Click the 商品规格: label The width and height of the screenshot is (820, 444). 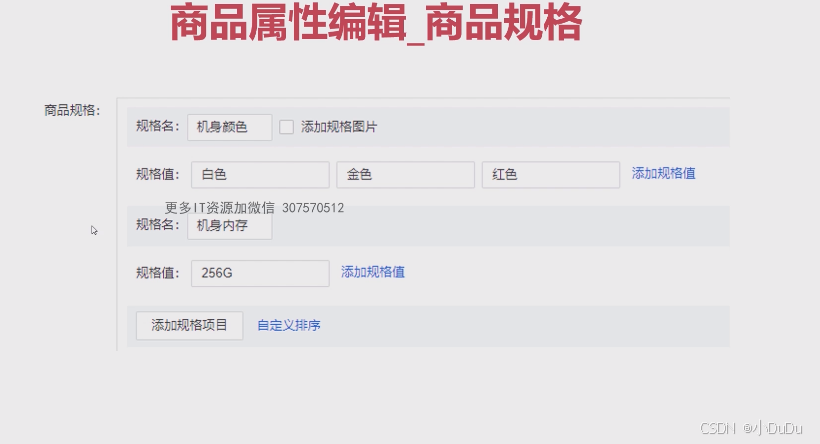pos(72,110)
